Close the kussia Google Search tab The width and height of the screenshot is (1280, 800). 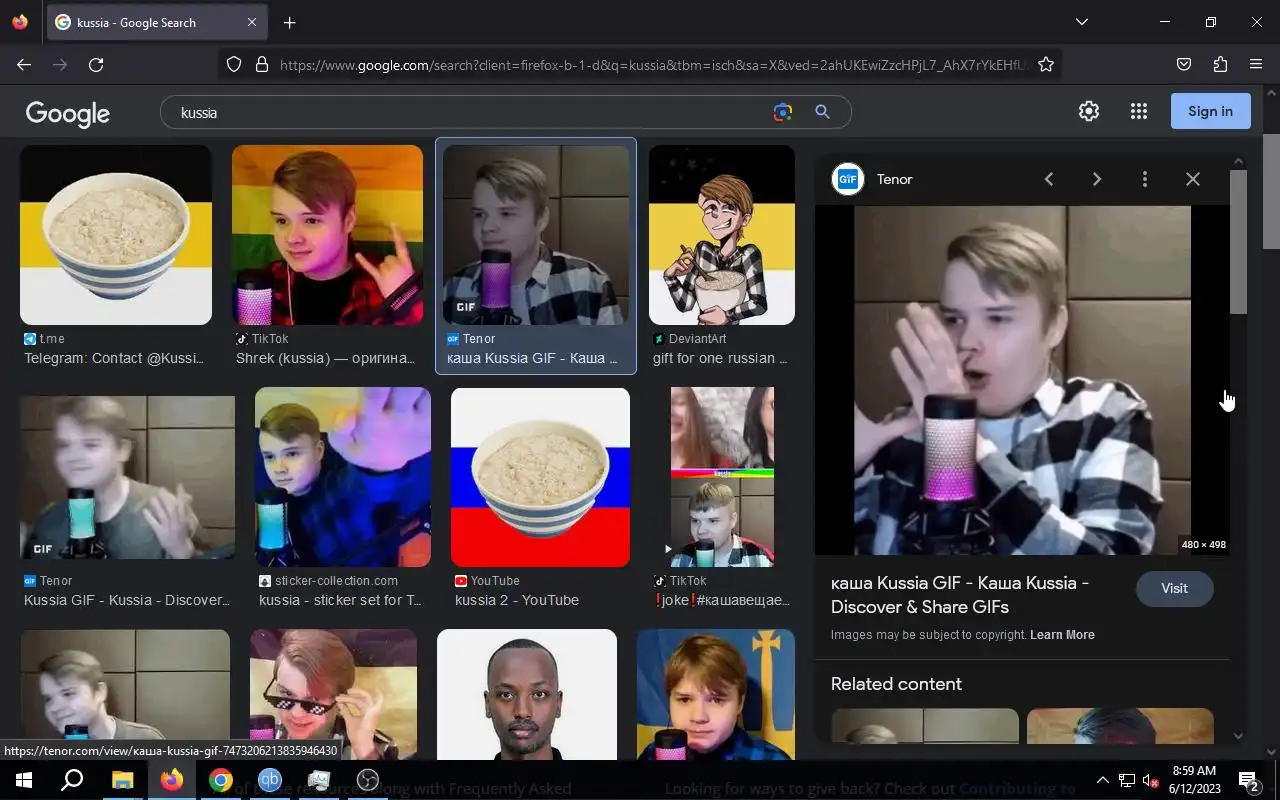[252, 22]
